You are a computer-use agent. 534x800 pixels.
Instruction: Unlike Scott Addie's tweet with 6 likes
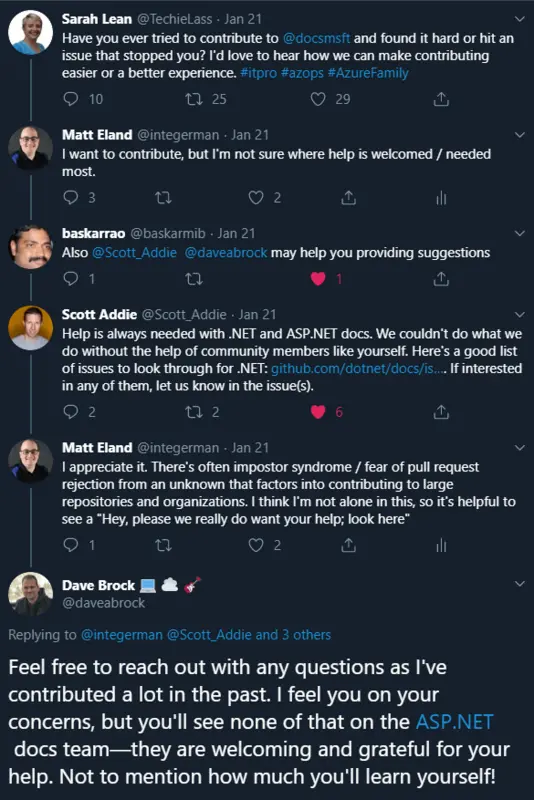(318, 412)
